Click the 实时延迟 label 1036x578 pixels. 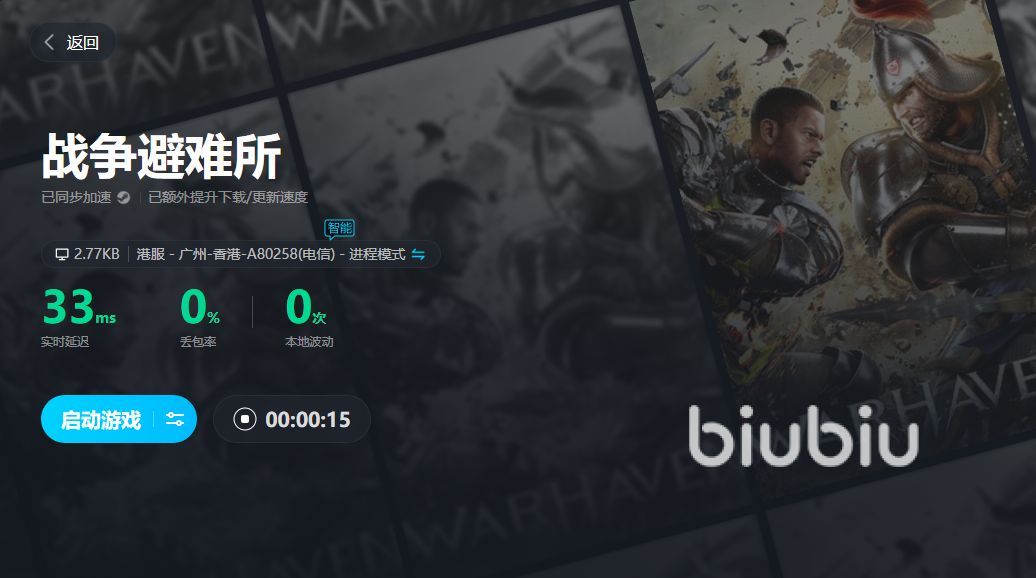point(65,342)
